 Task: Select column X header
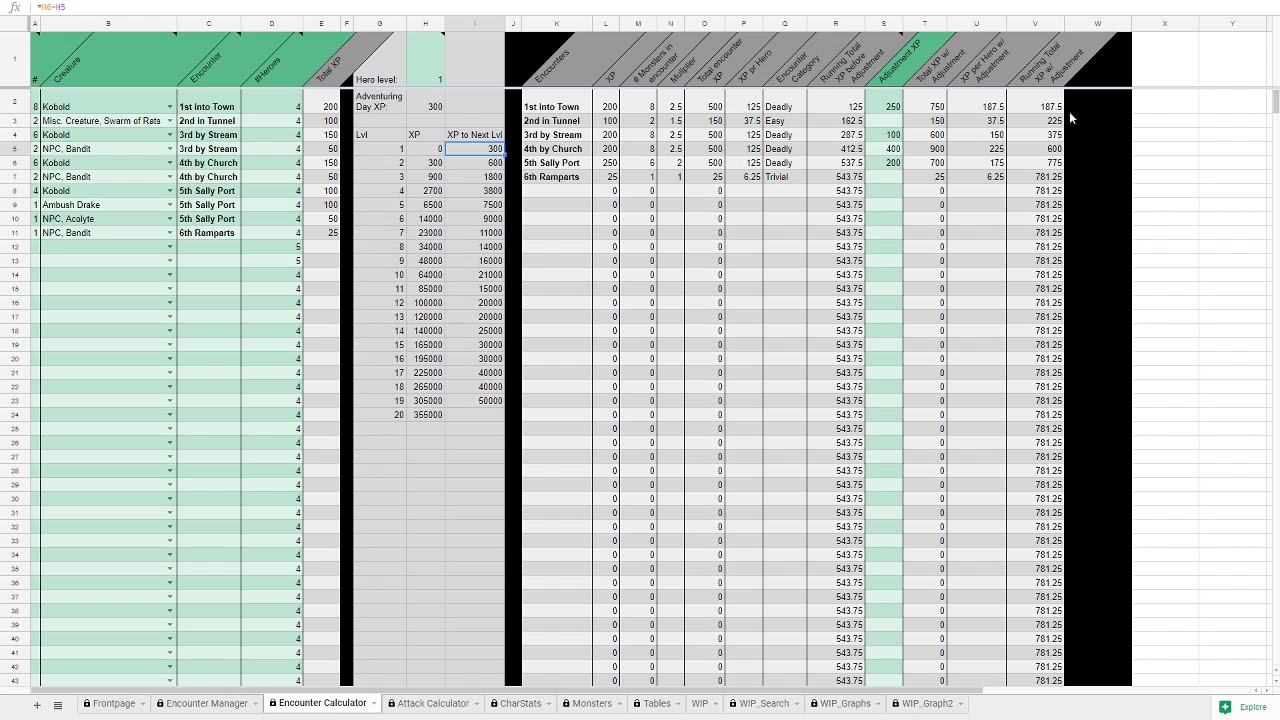(x=1164, y=24)
